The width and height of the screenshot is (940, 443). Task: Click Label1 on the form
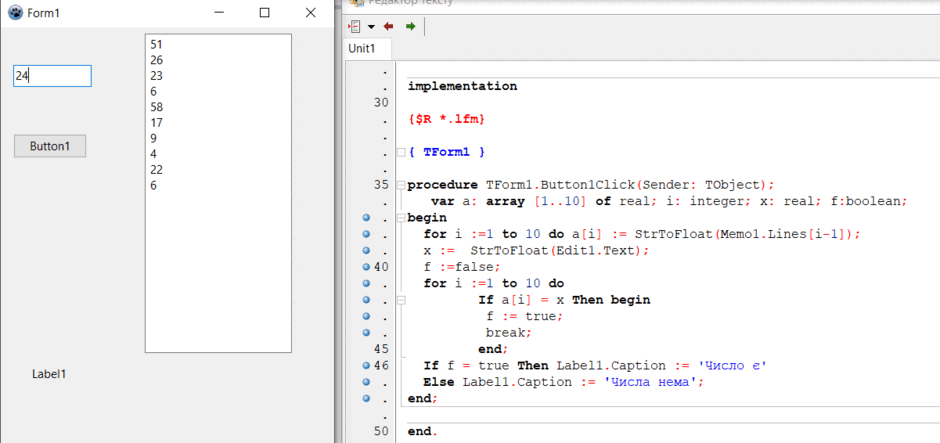[49, 374]
